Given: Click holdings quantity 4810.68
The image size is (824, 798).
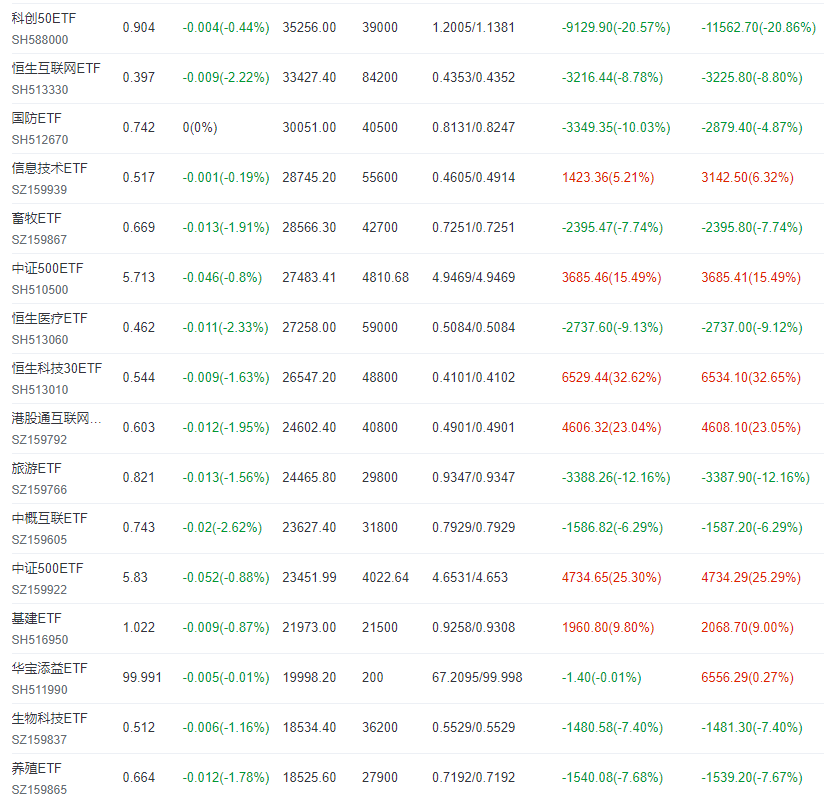Looking at the screenshot, I should (385, 277).
